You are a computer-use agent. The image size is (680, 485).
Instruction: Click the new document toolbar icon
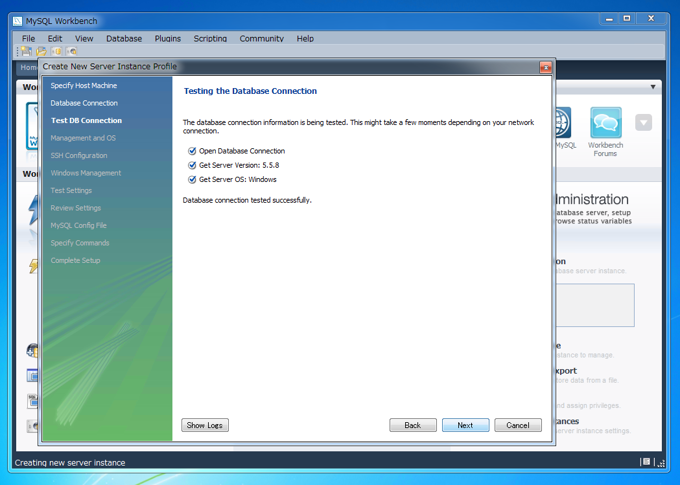pos(26,51)
